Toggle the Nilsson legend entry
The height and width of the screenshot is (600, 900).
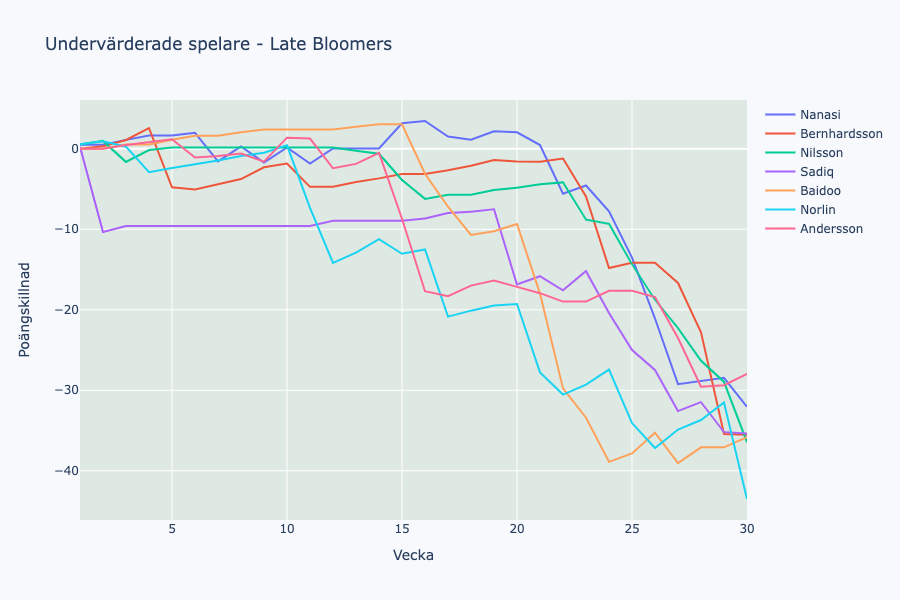tap(821, 153)
